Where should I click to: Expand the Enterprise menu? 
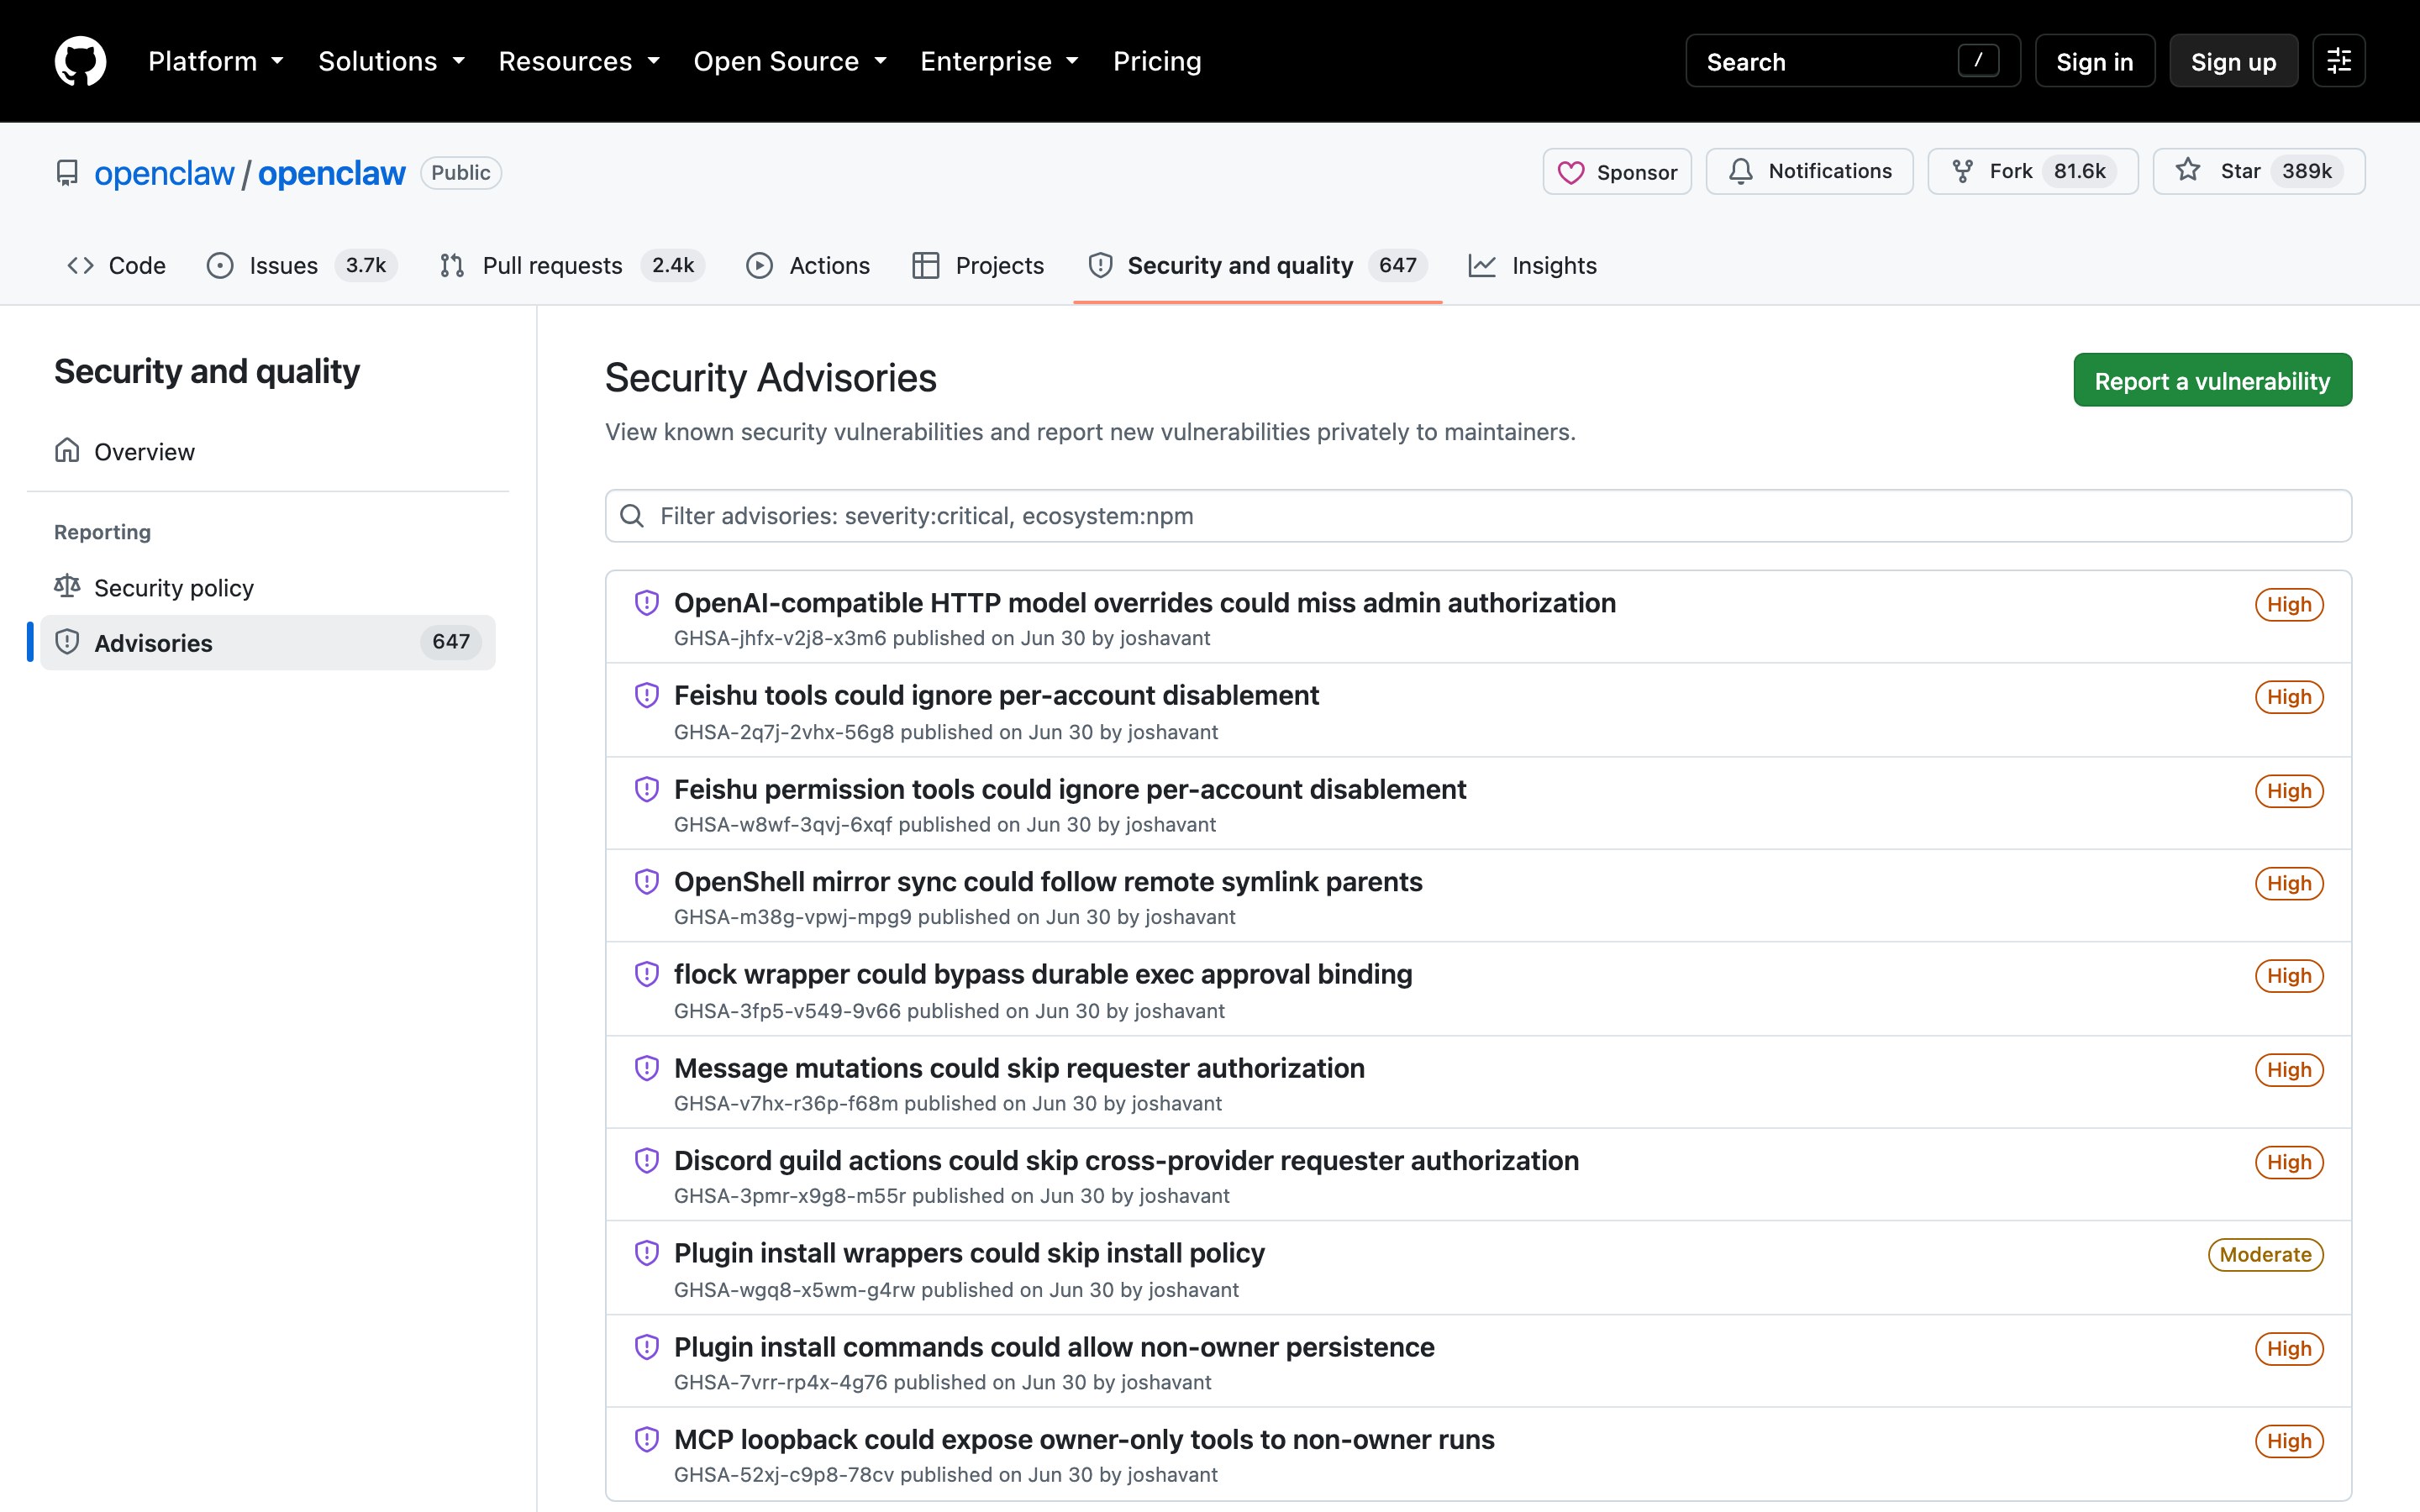pyautogui.click(x=1000, y=61)
